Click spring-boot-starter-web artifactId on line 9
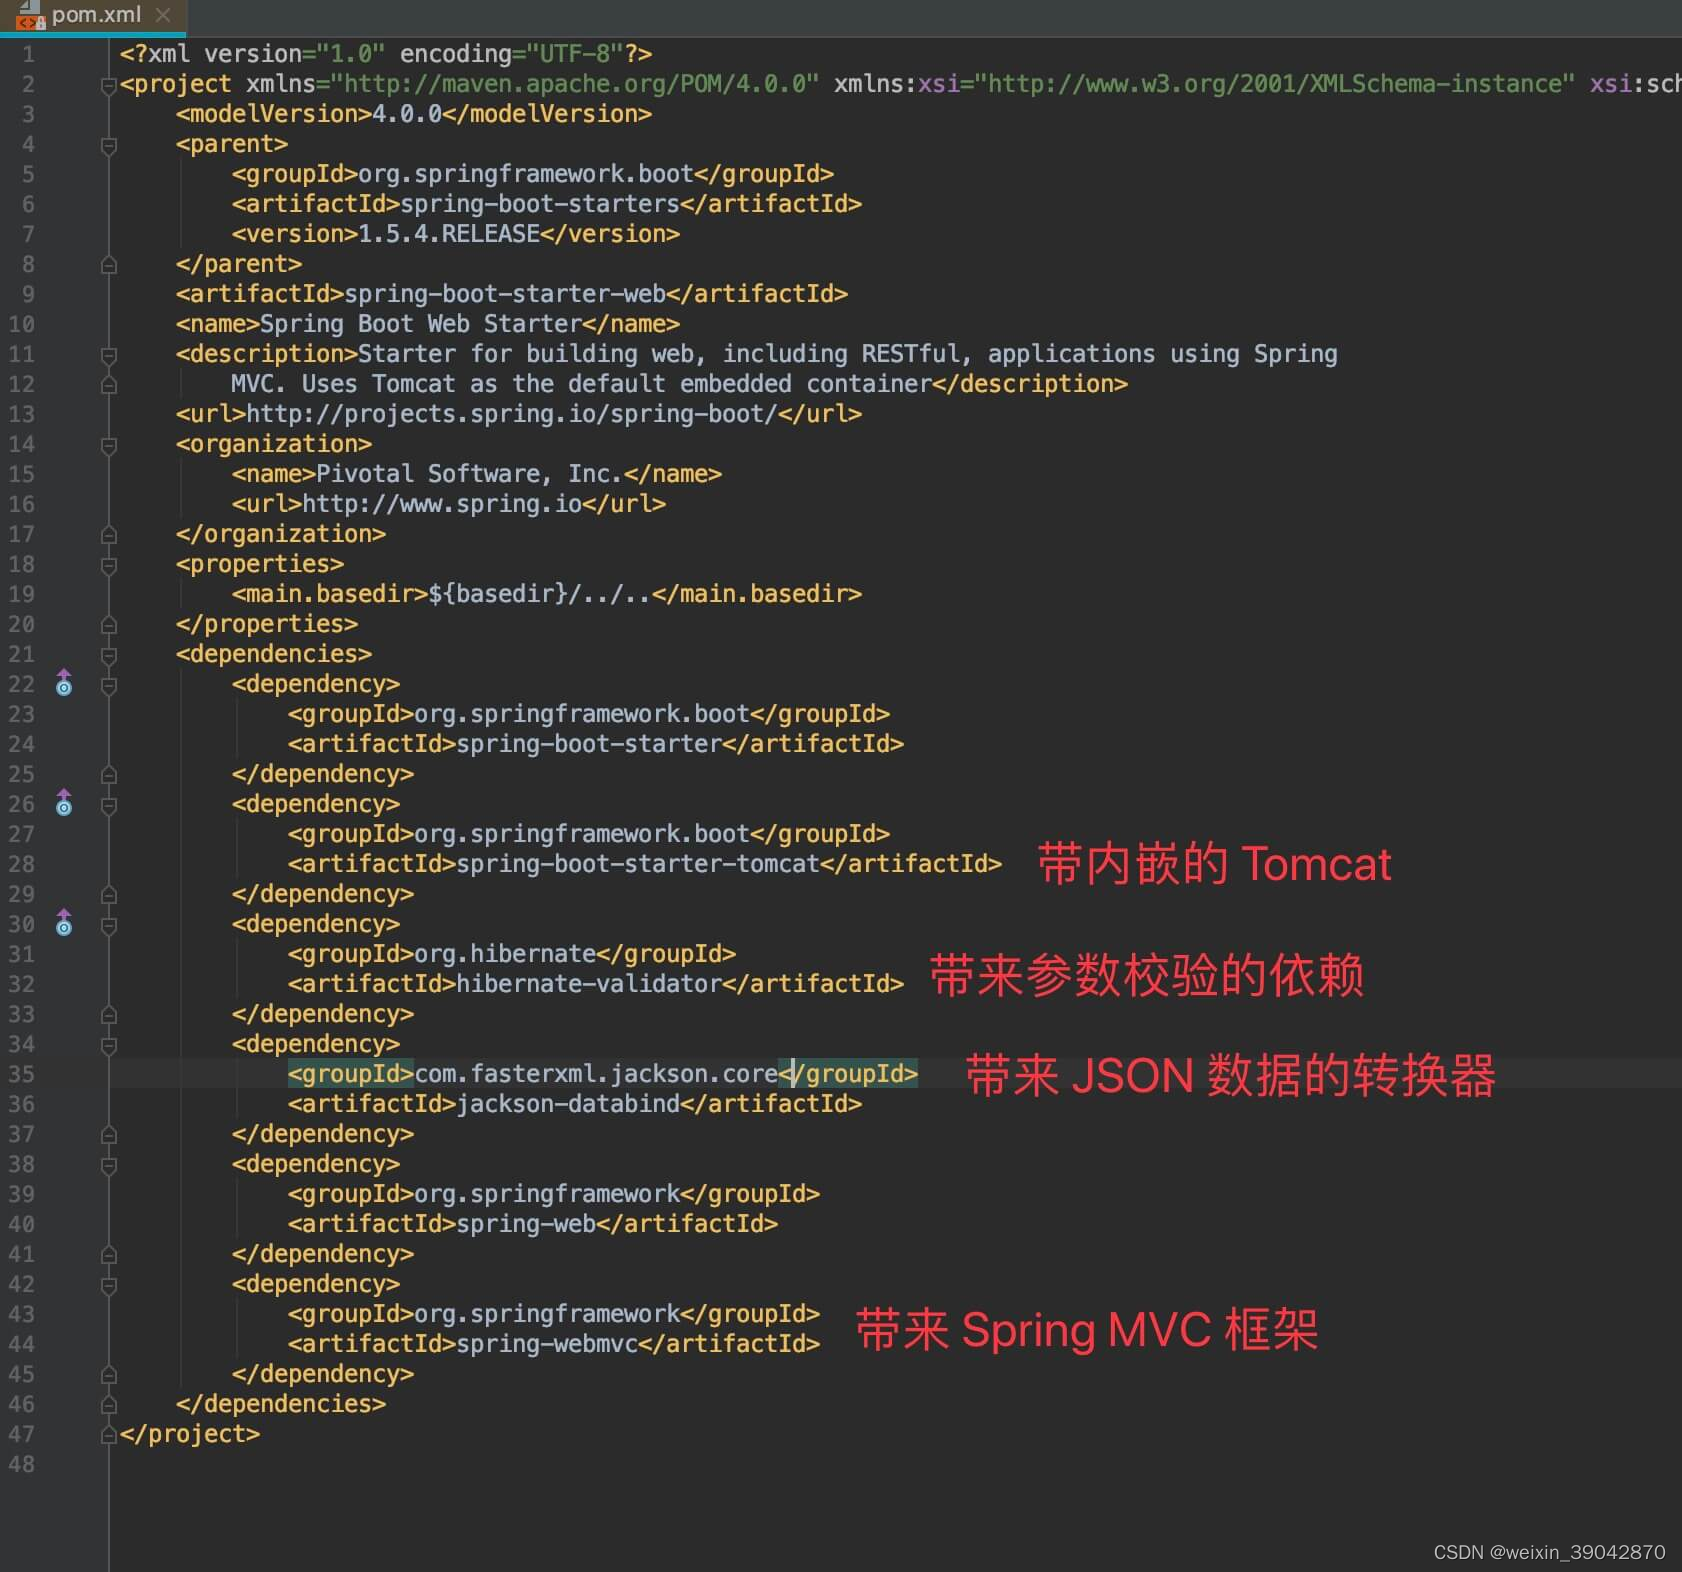 (505, 294)
